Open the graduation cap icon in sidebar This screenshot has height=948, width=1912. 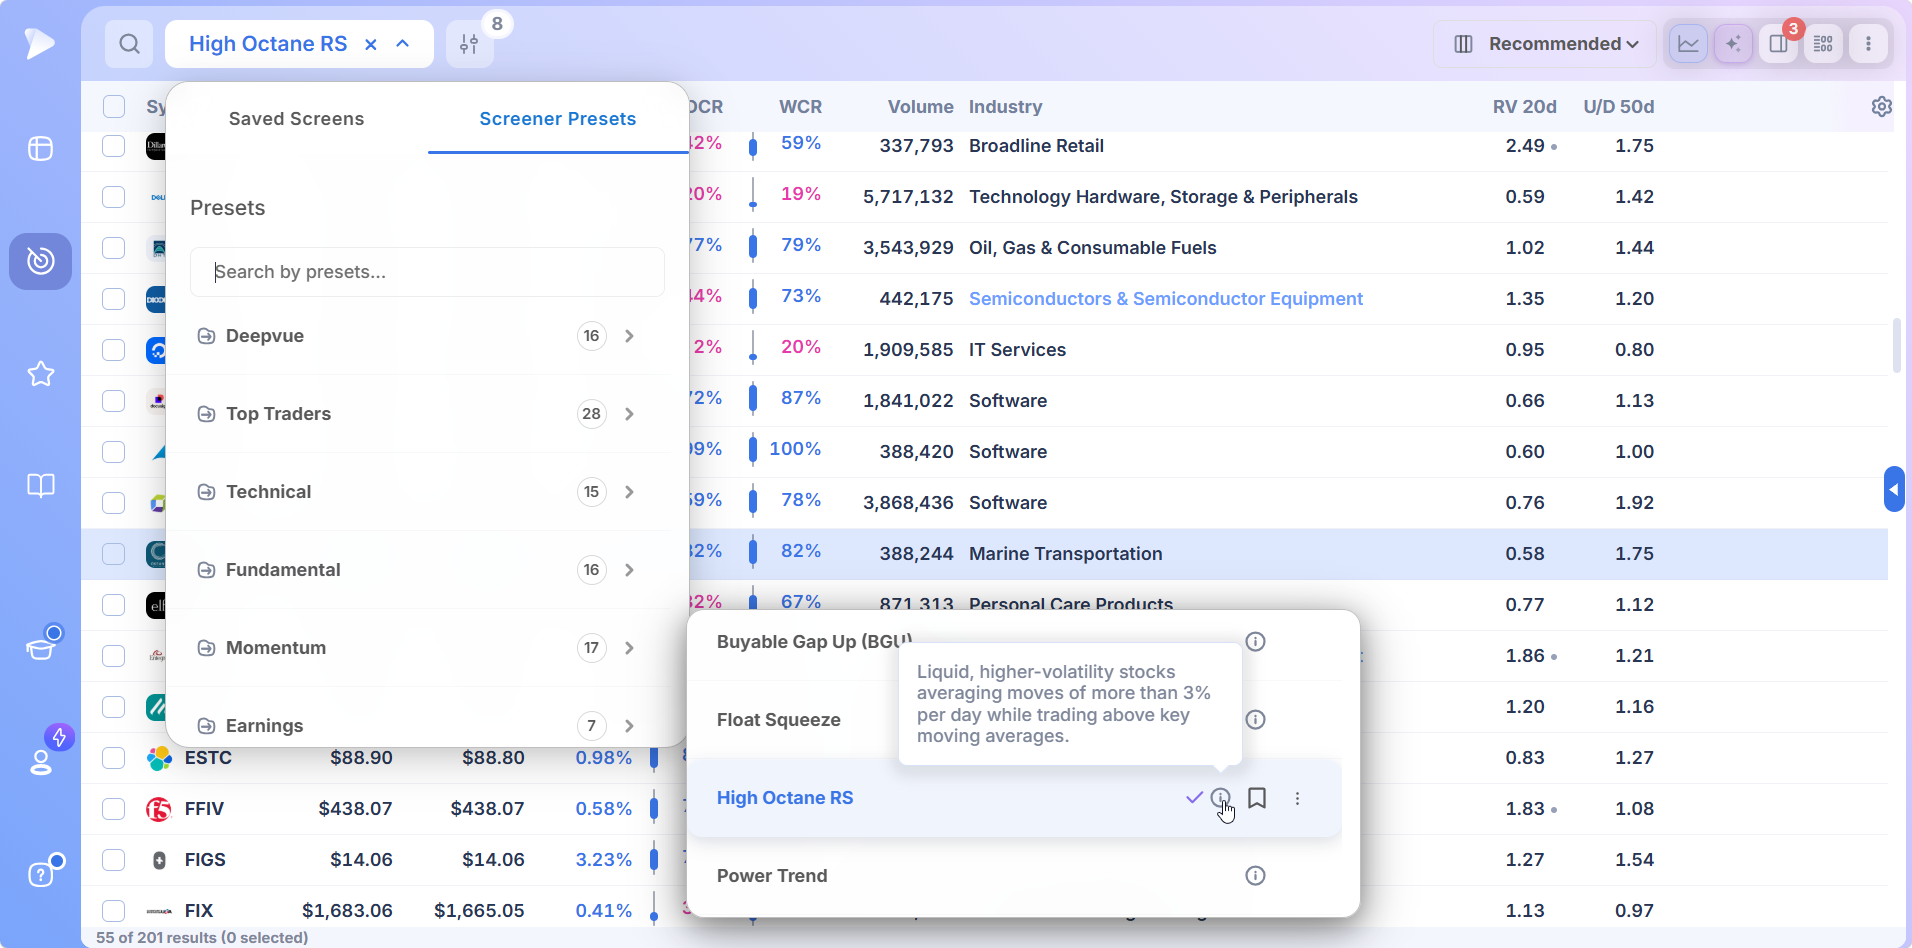(x=41, y=648)
